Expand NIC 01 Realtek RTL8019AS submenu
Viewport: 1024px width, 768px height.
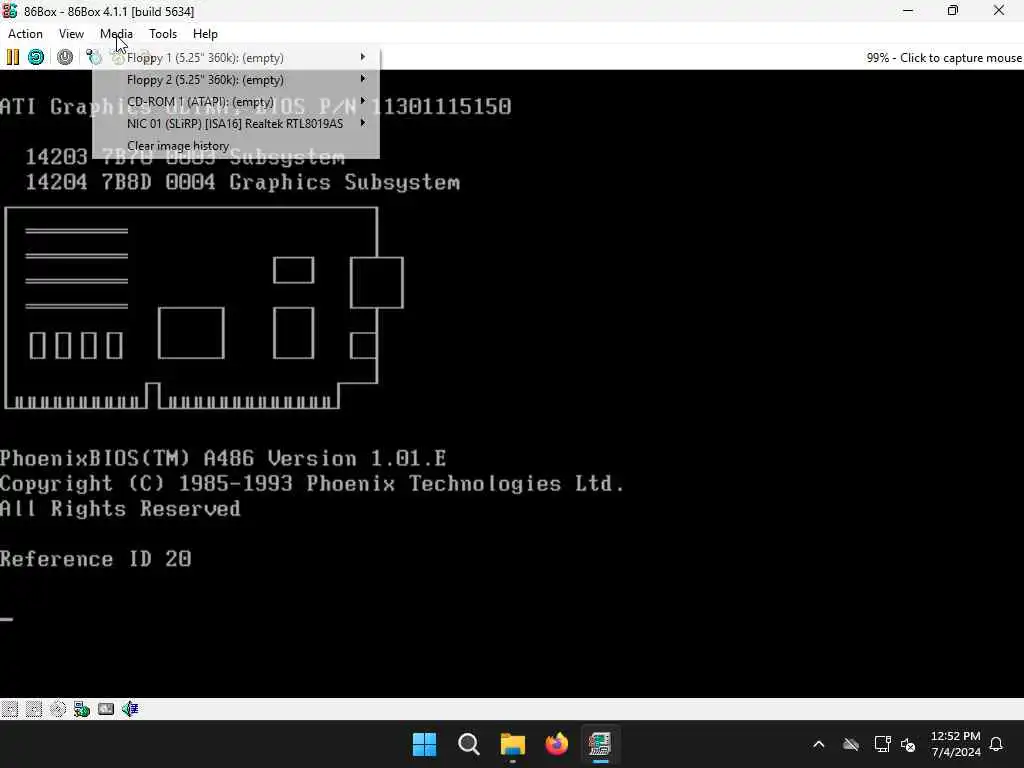coord(236,123)
